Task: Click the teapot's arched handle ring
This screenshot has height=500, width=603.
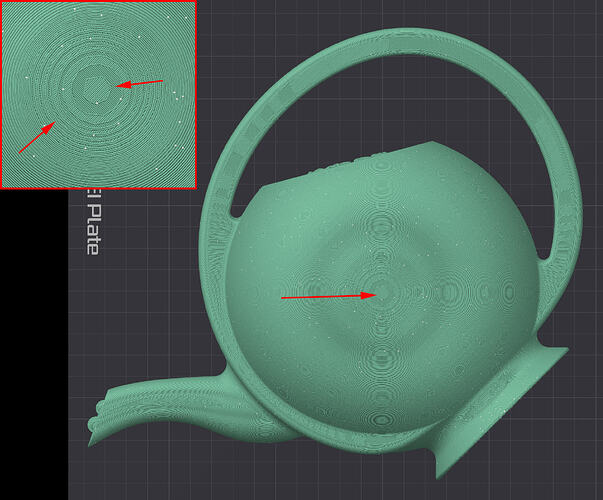Action: pos(408,42)
